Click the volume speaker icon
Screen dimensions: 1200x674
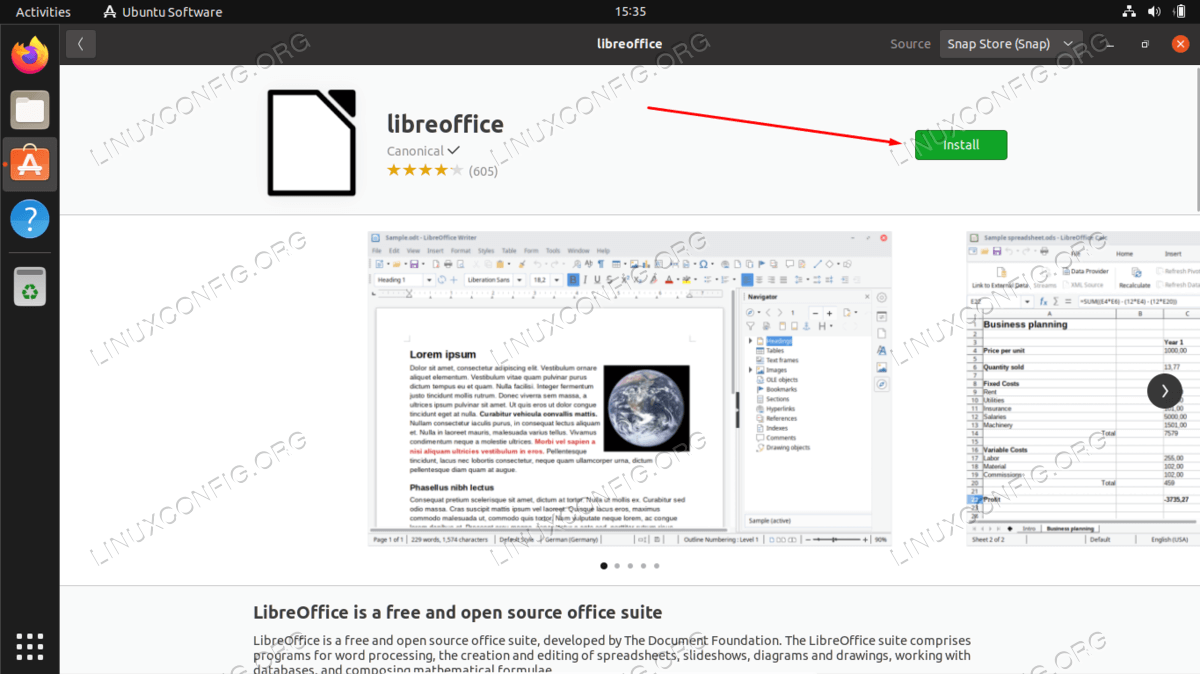(1153, 12)
